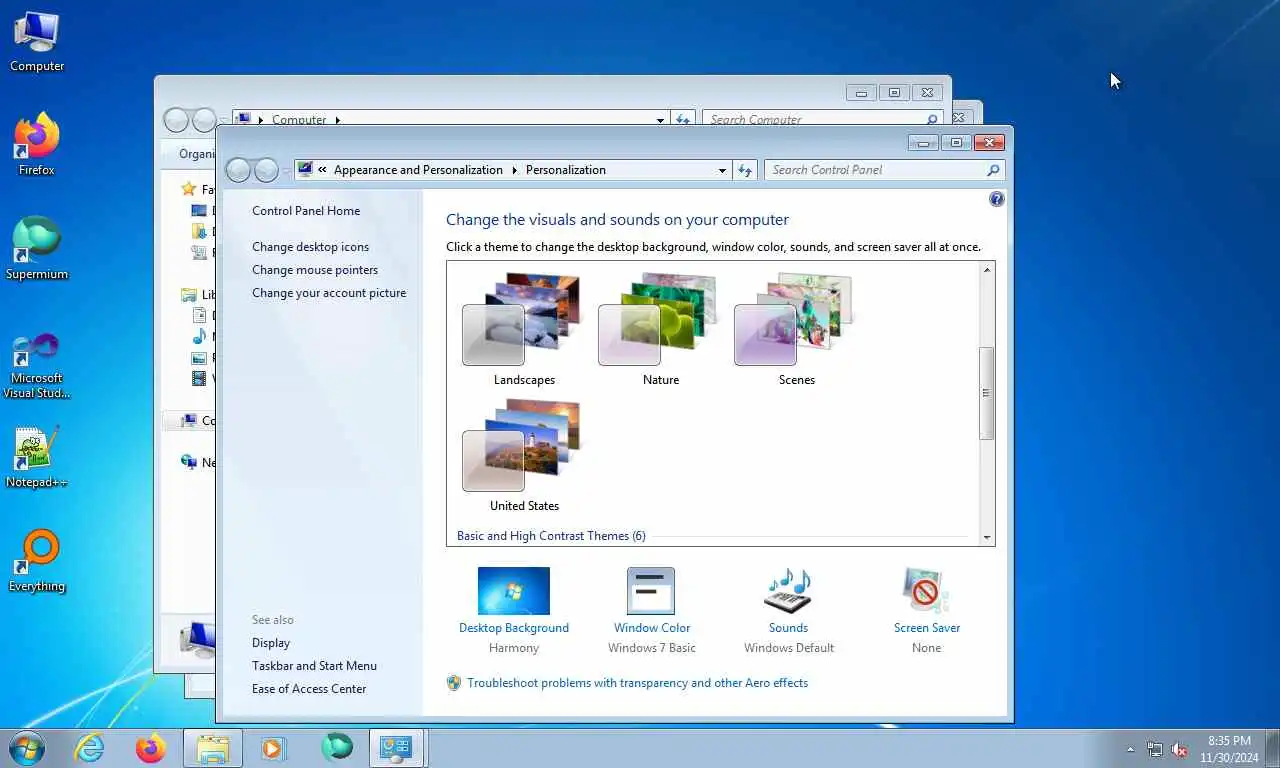The width and height of the screenshot is (1280, 768).
Task: Click the Personalization help icon
Action: click(x=996, y=199)
